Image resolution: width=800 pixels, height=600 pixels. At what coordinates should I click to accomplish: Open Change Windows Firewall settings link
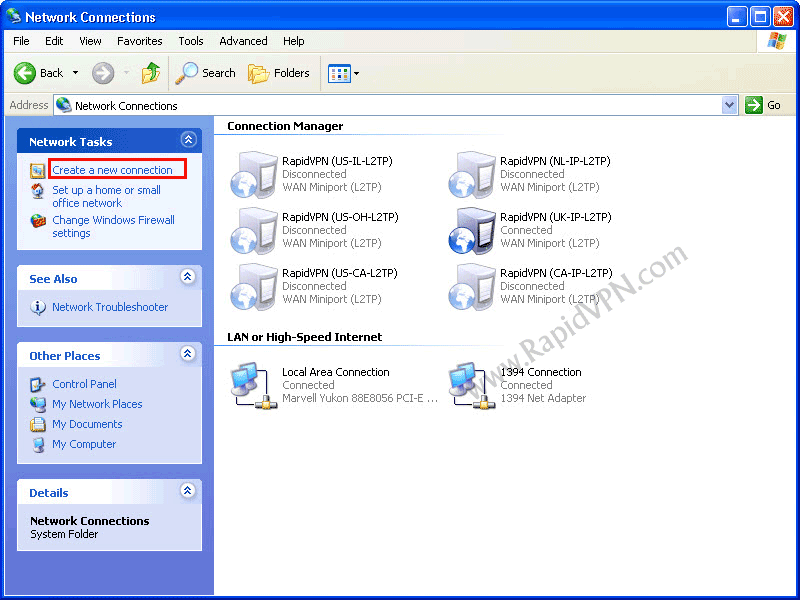113,227
